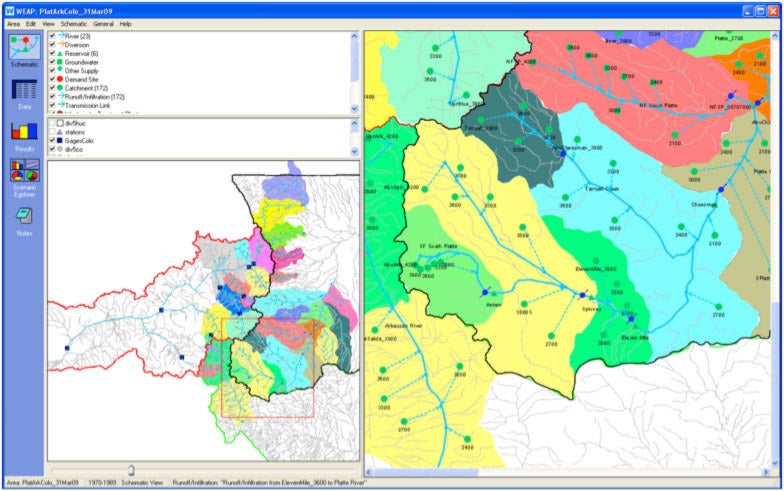Open the Schematic menu
Viewport: 784px width, 491px height.
(73, 23)
